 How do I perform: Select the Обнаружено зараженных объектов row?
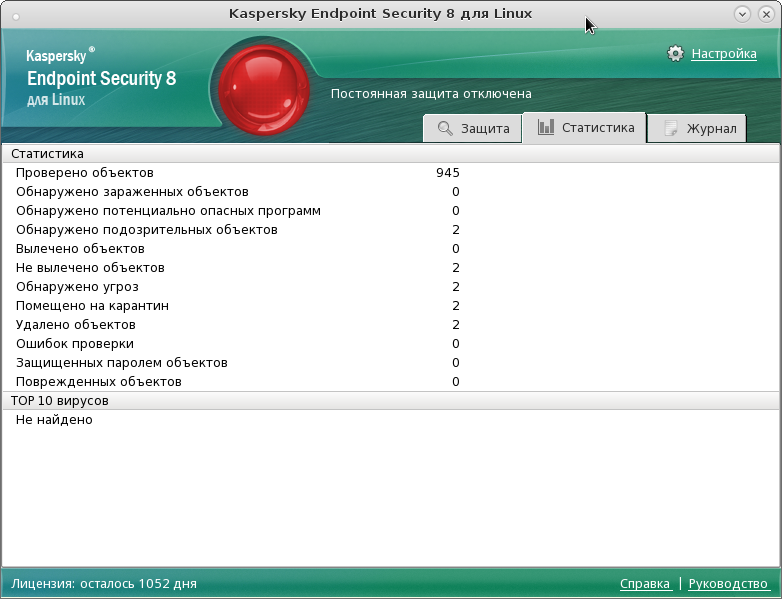(x=391, y=192)
